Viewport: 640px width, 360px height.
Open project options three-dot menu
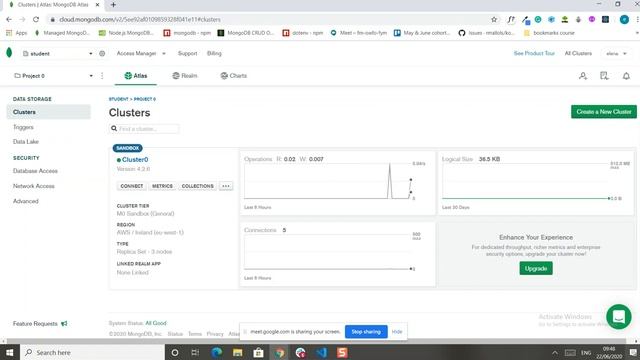(102, 76)
